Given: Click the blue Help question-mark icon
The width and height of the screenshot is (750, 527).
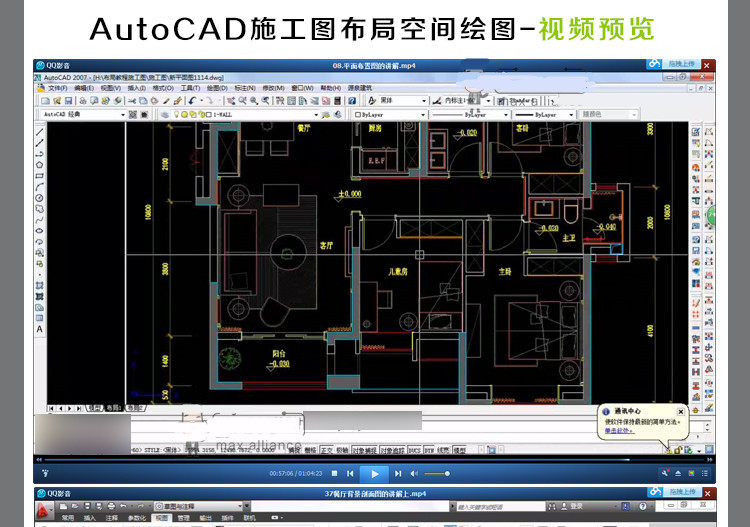Looking at the screenshot, I should click(x=352, y=101).
